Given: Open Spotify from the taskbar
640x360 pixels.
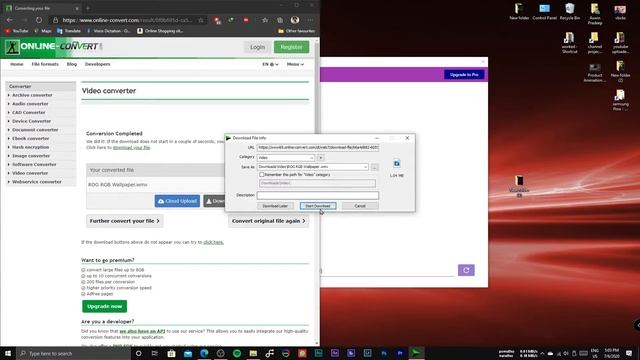Looking at the screenshot, I should click(x=237, y=353).
